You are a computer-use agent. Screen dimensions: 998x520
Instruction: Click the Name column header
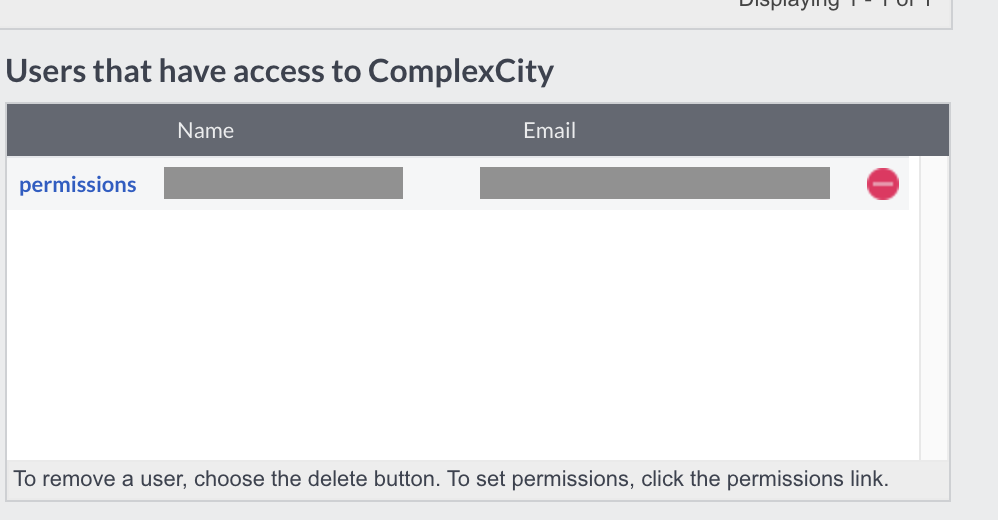205,130
